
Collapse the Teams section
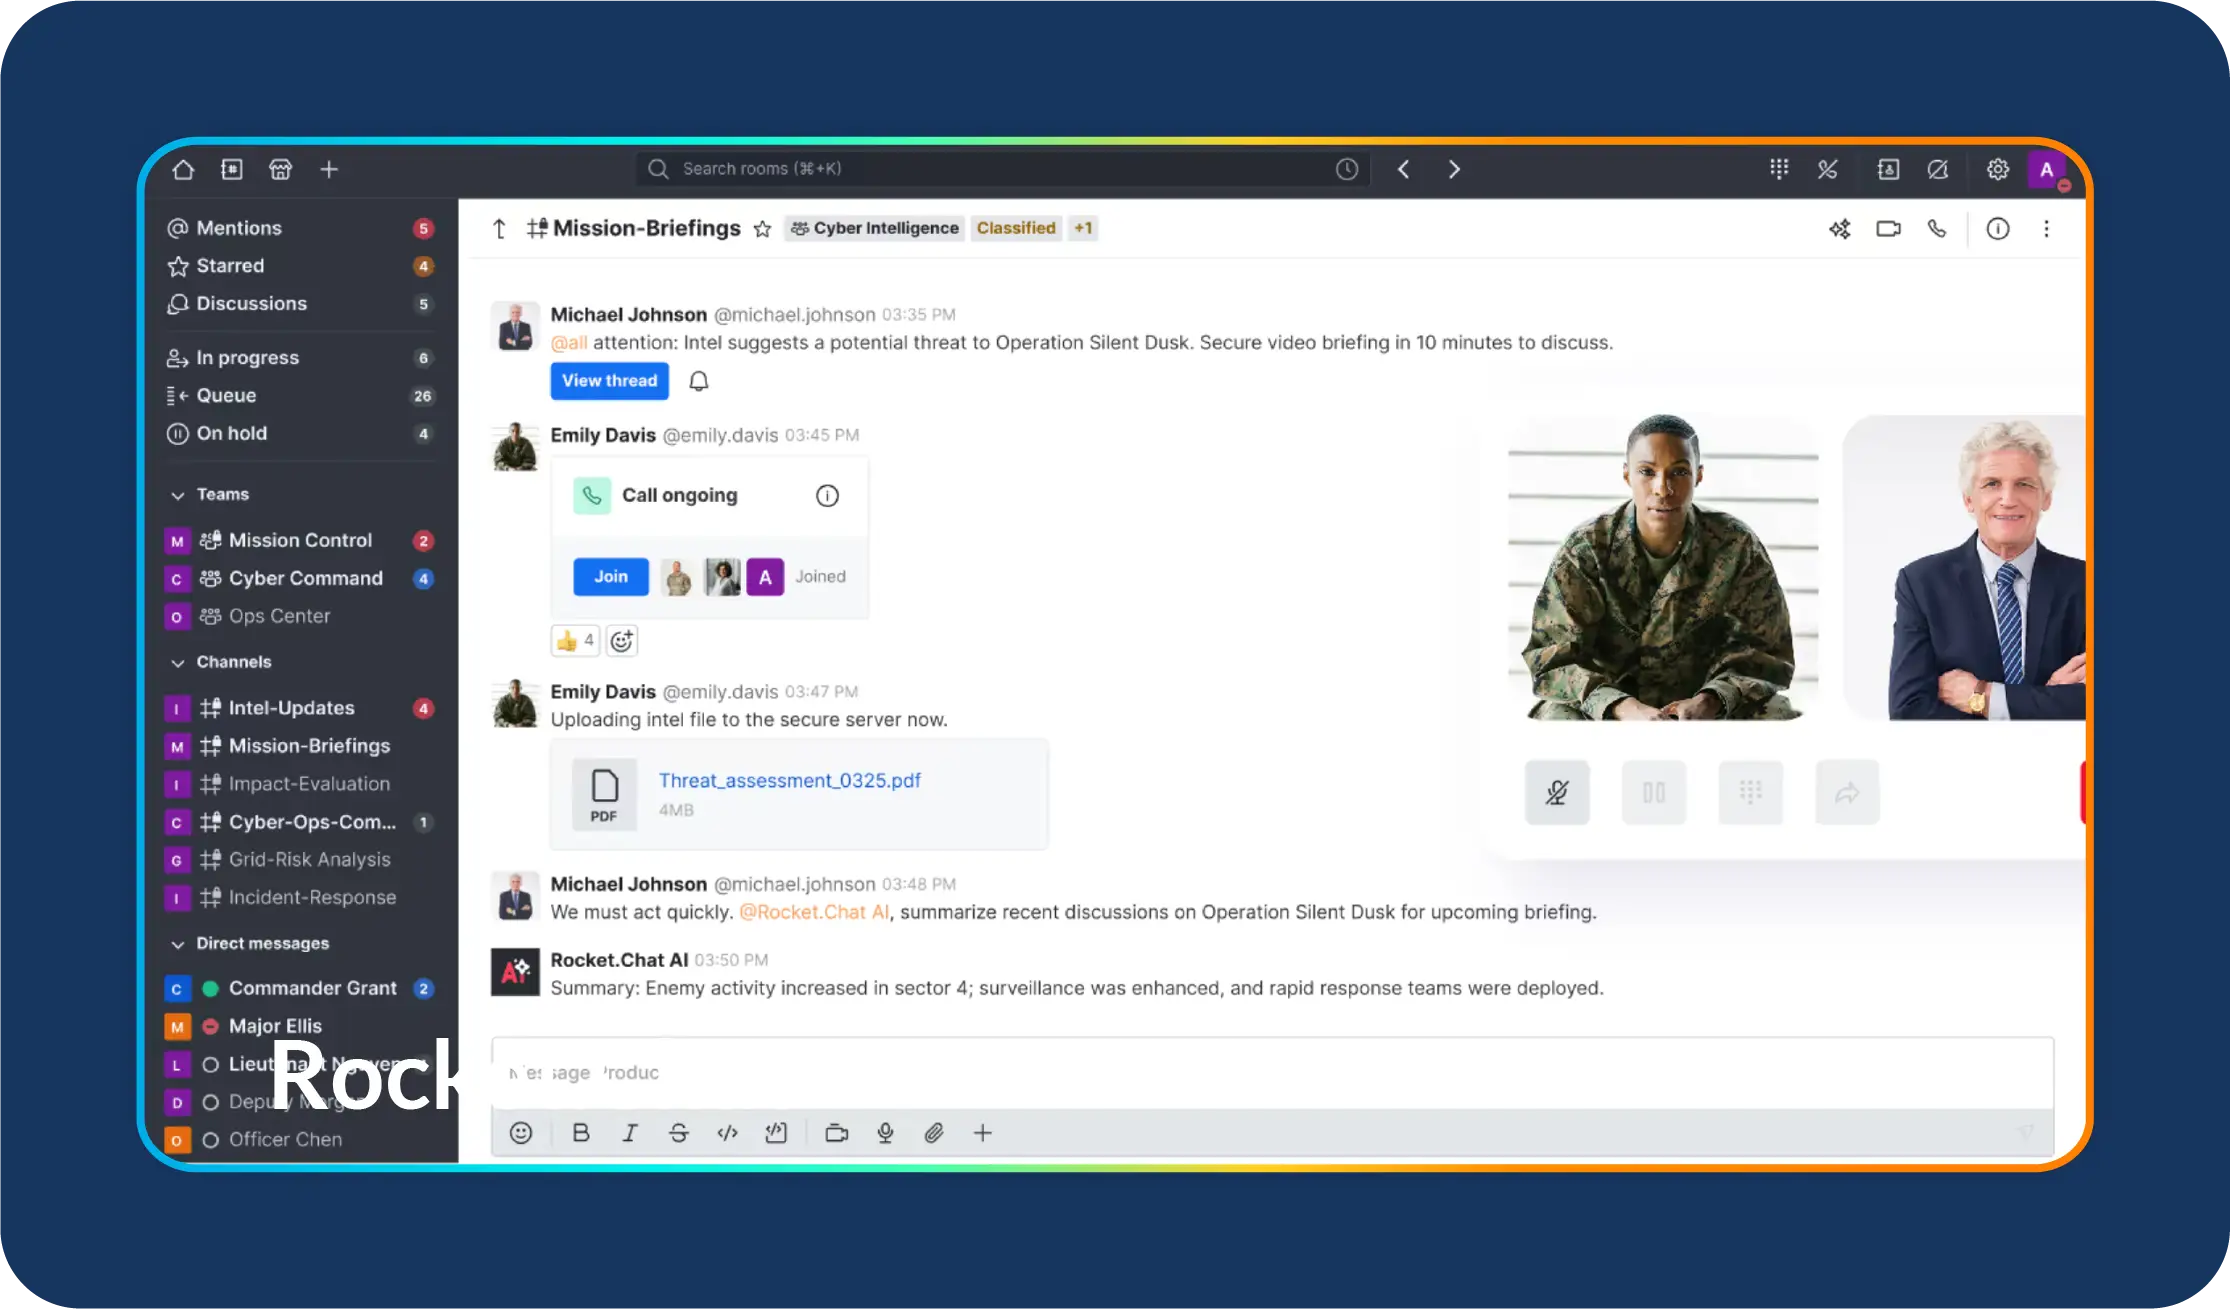click(178, 495)
